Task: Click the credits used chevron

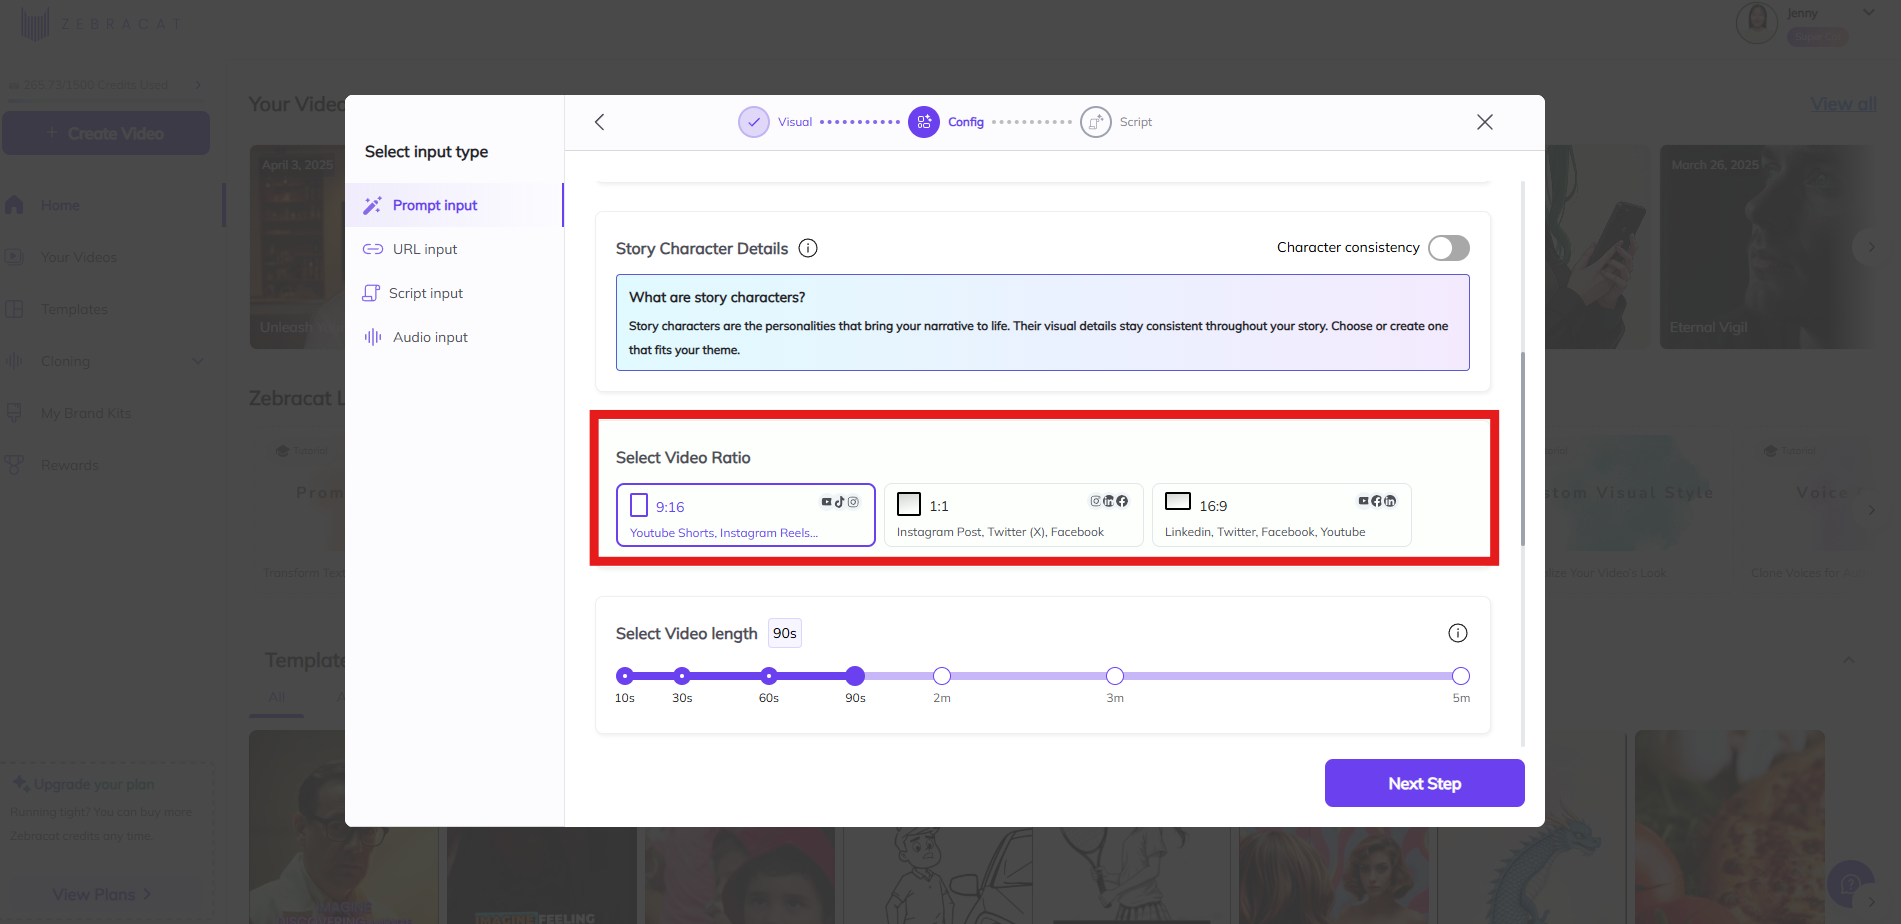Action: [x=198, y=85]
